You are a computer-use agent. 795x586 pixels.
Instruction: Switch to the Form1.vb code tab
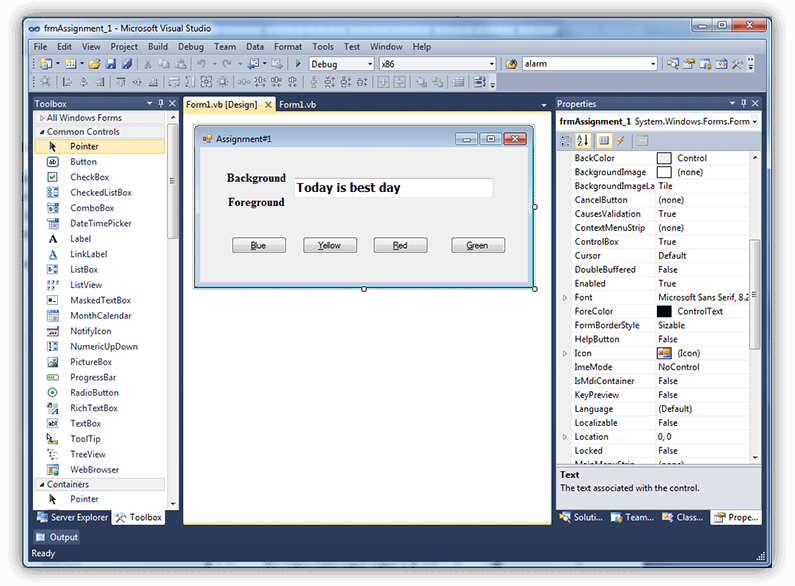pyautogui.click(x=298, y=104)
